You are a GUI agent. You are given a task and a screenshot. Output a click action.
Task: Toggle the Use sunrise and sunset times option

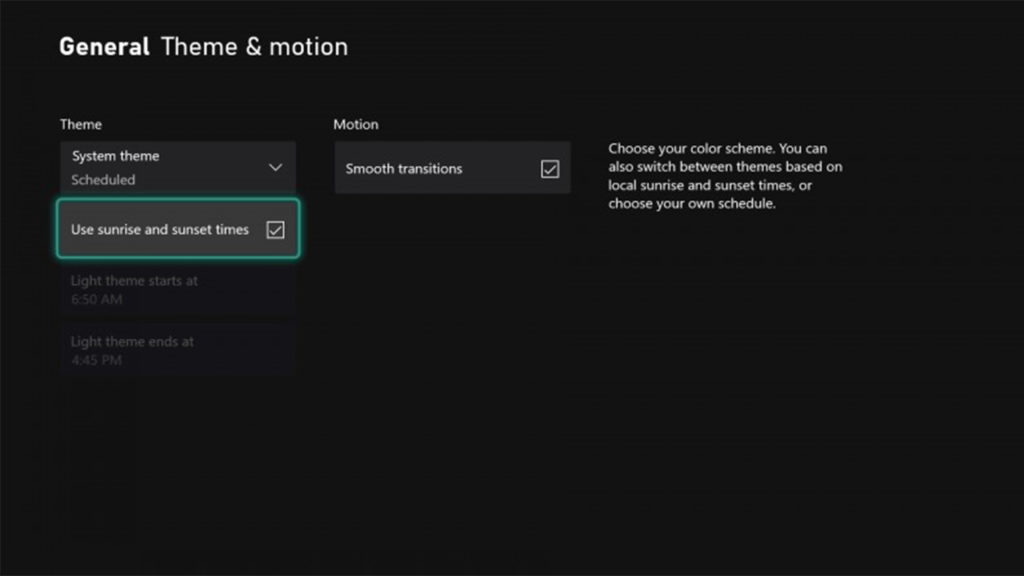coord(178,229)
